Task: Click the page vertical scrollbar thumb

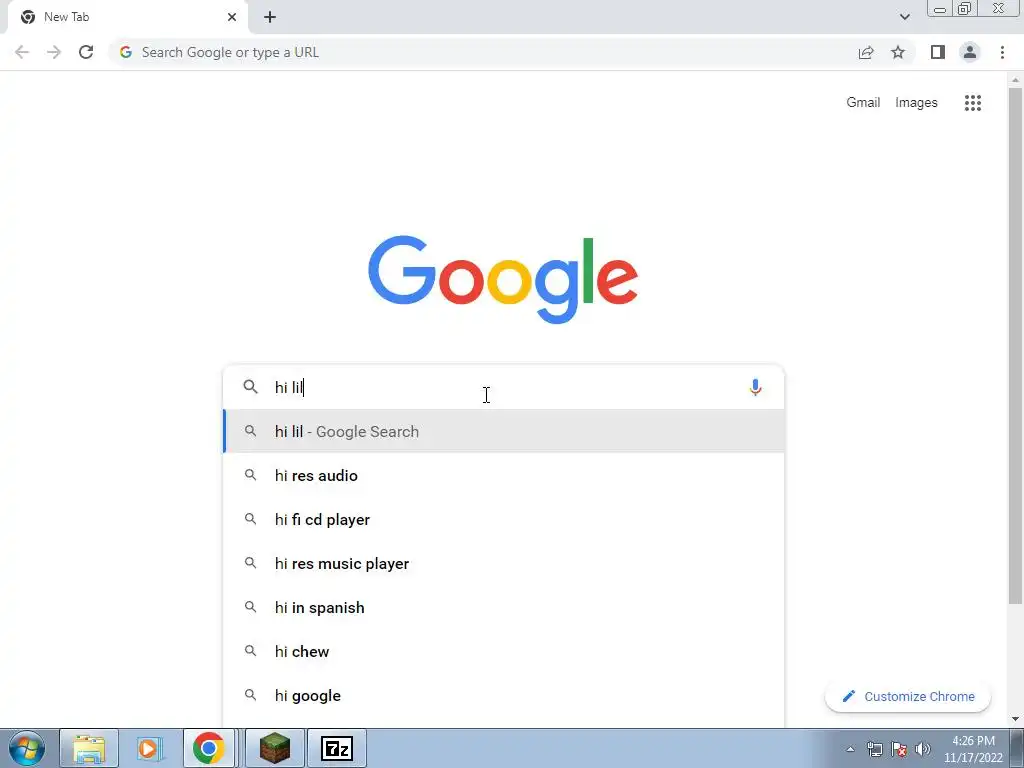Action: 1015,346
